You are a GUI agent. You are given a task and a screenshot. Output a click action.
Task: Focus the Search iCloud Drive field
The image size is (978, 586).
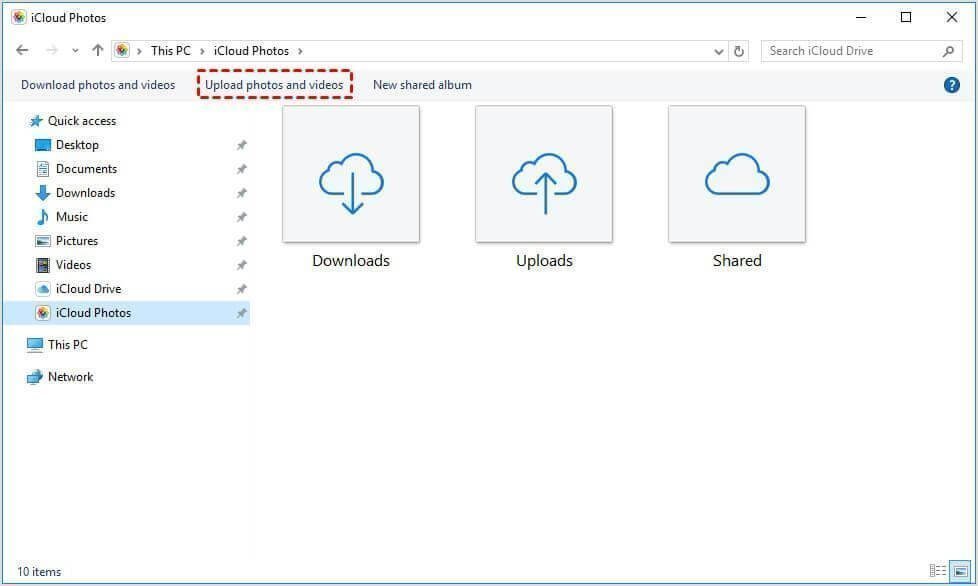point(862,51)
